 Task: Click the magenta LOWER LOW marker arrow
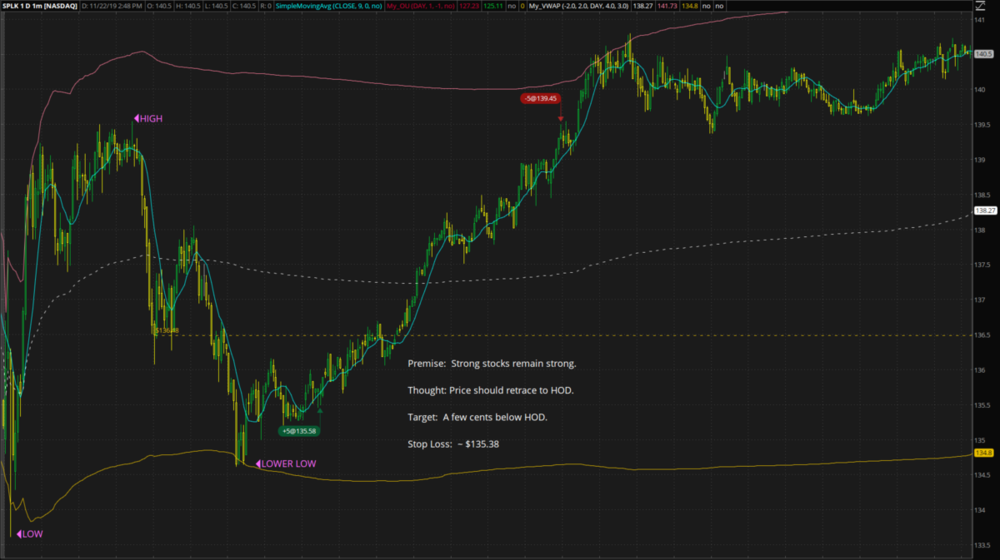(x=256, y=464)
